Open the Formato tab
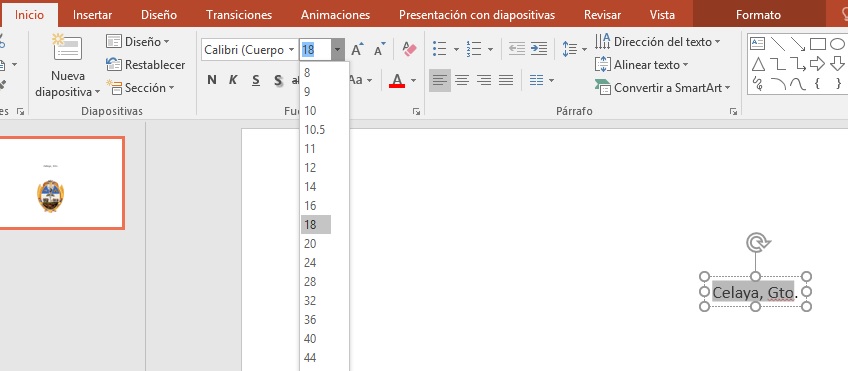848x371 pixels. [758, 15]
